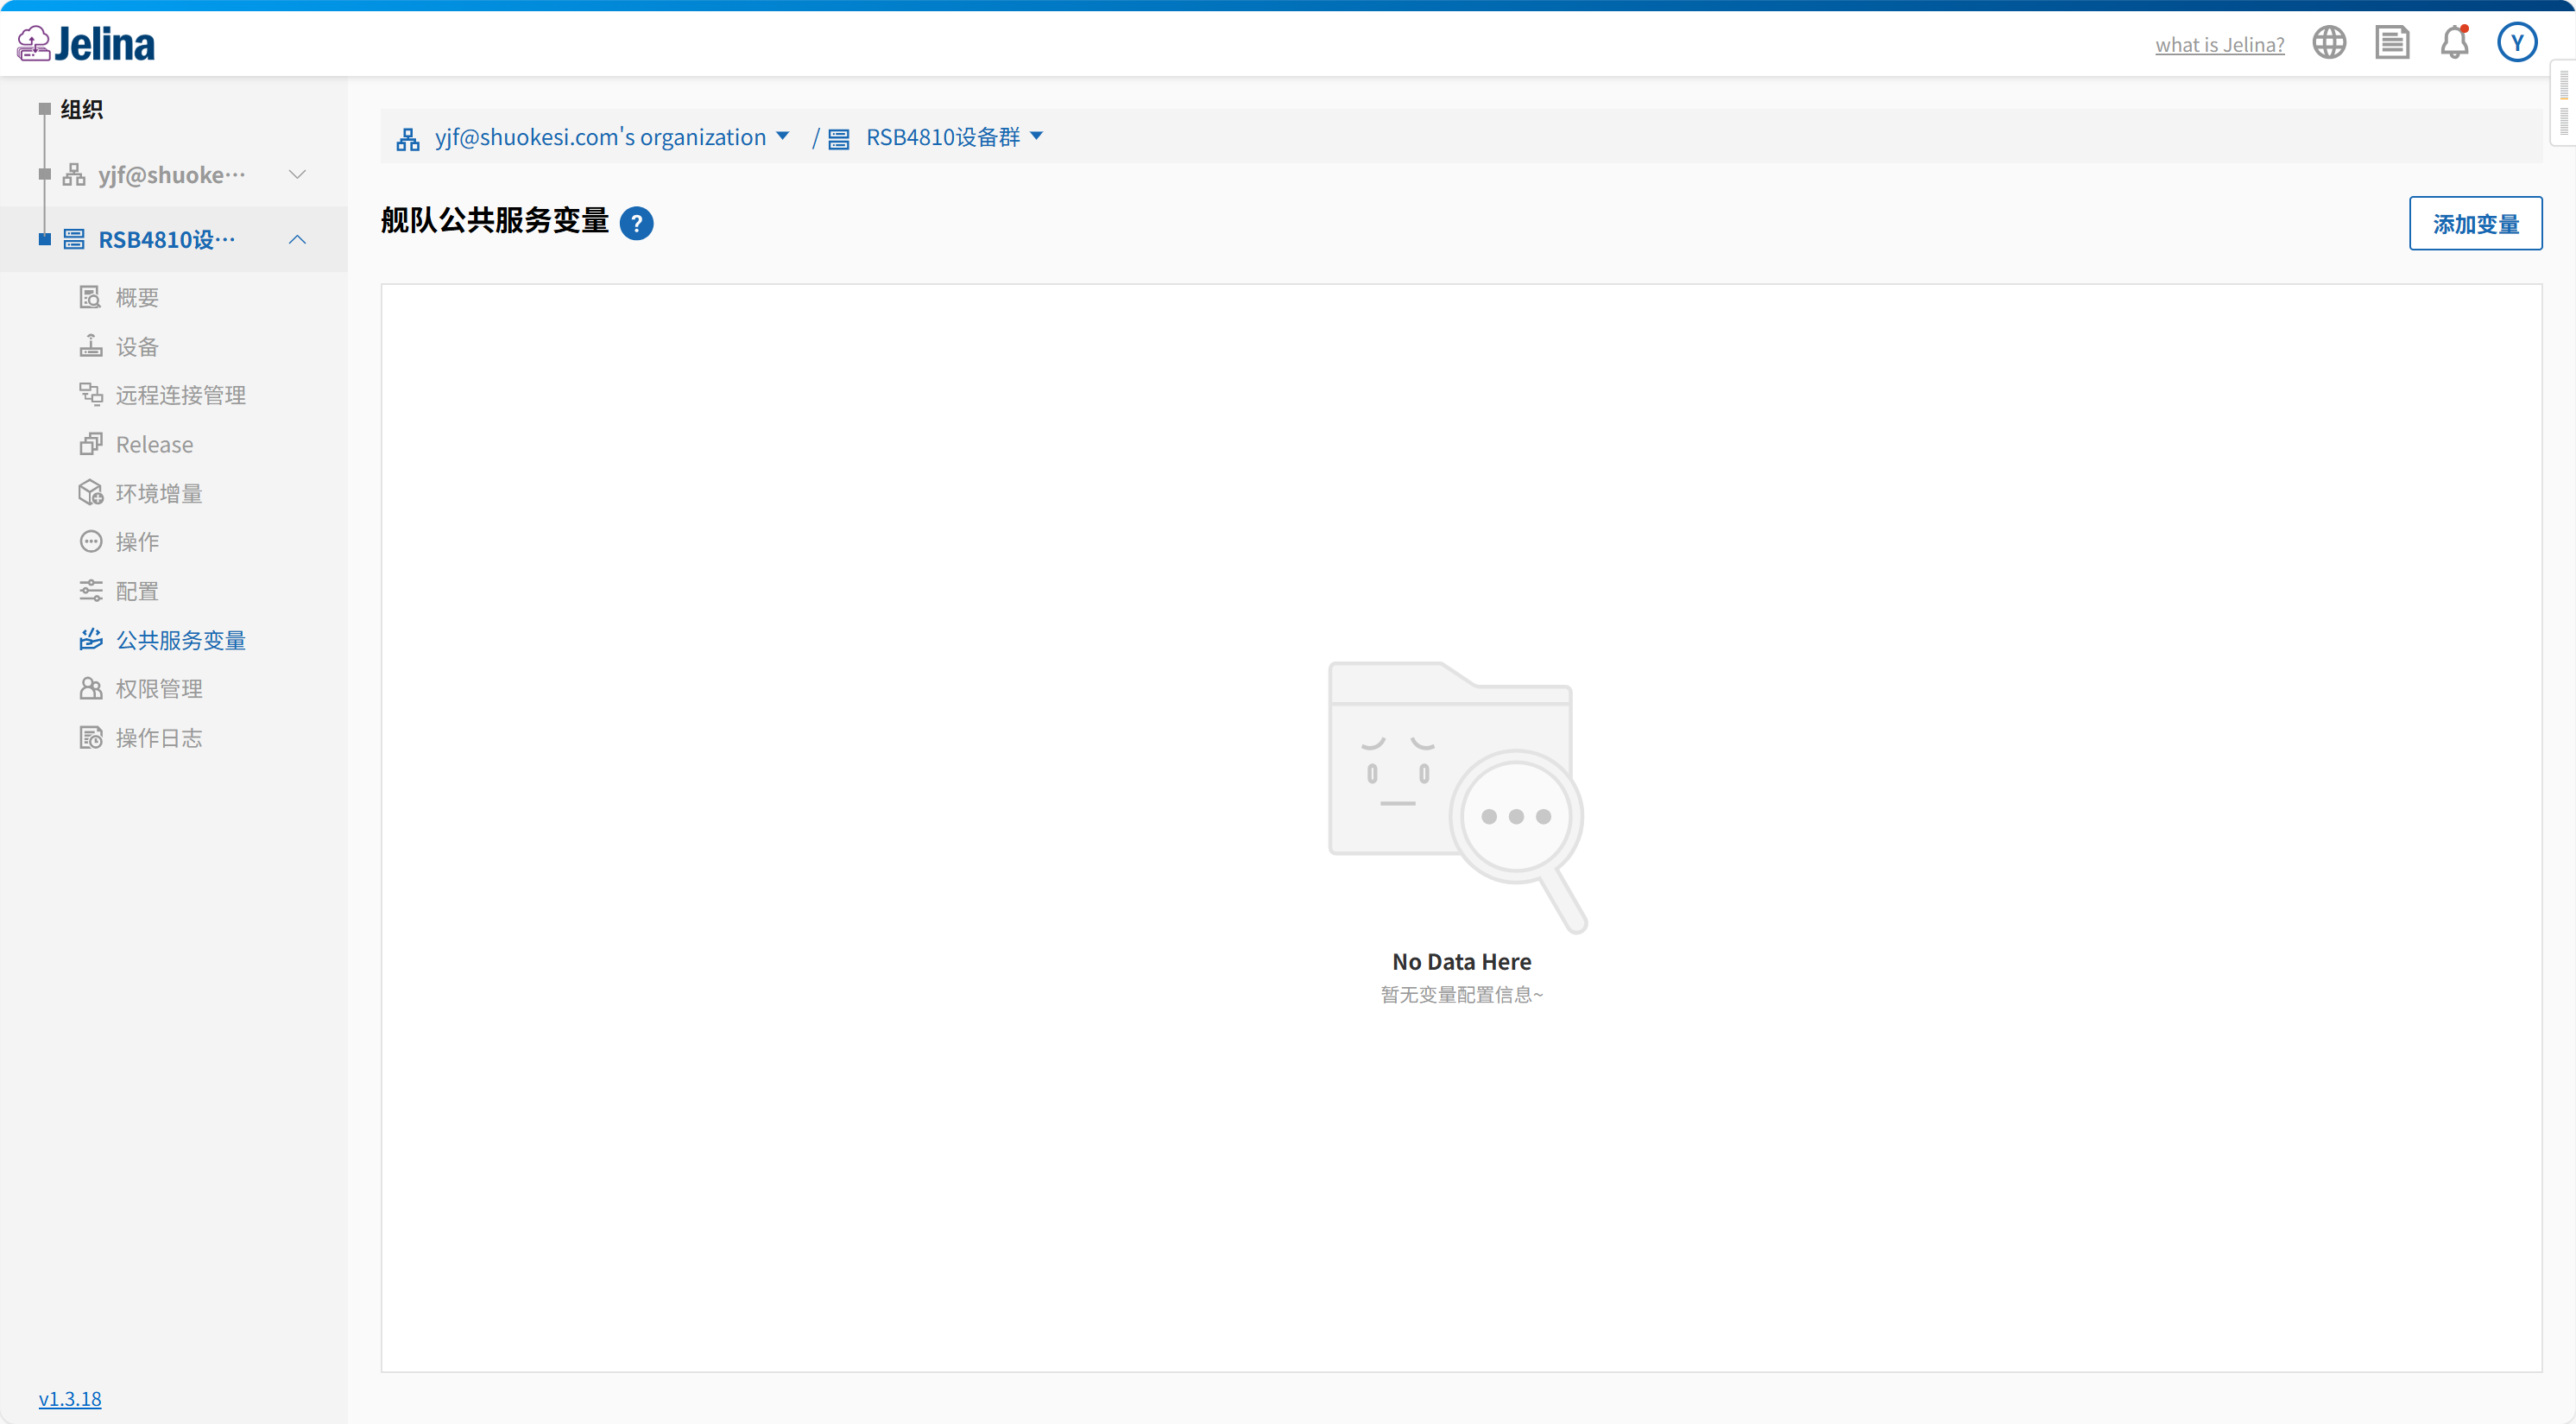The height and width of the screenshot is (1424, 2576).
Task: Open the RSB4810设备群 breadcrumb dropdown
Action: click(x=1036, y=137)
